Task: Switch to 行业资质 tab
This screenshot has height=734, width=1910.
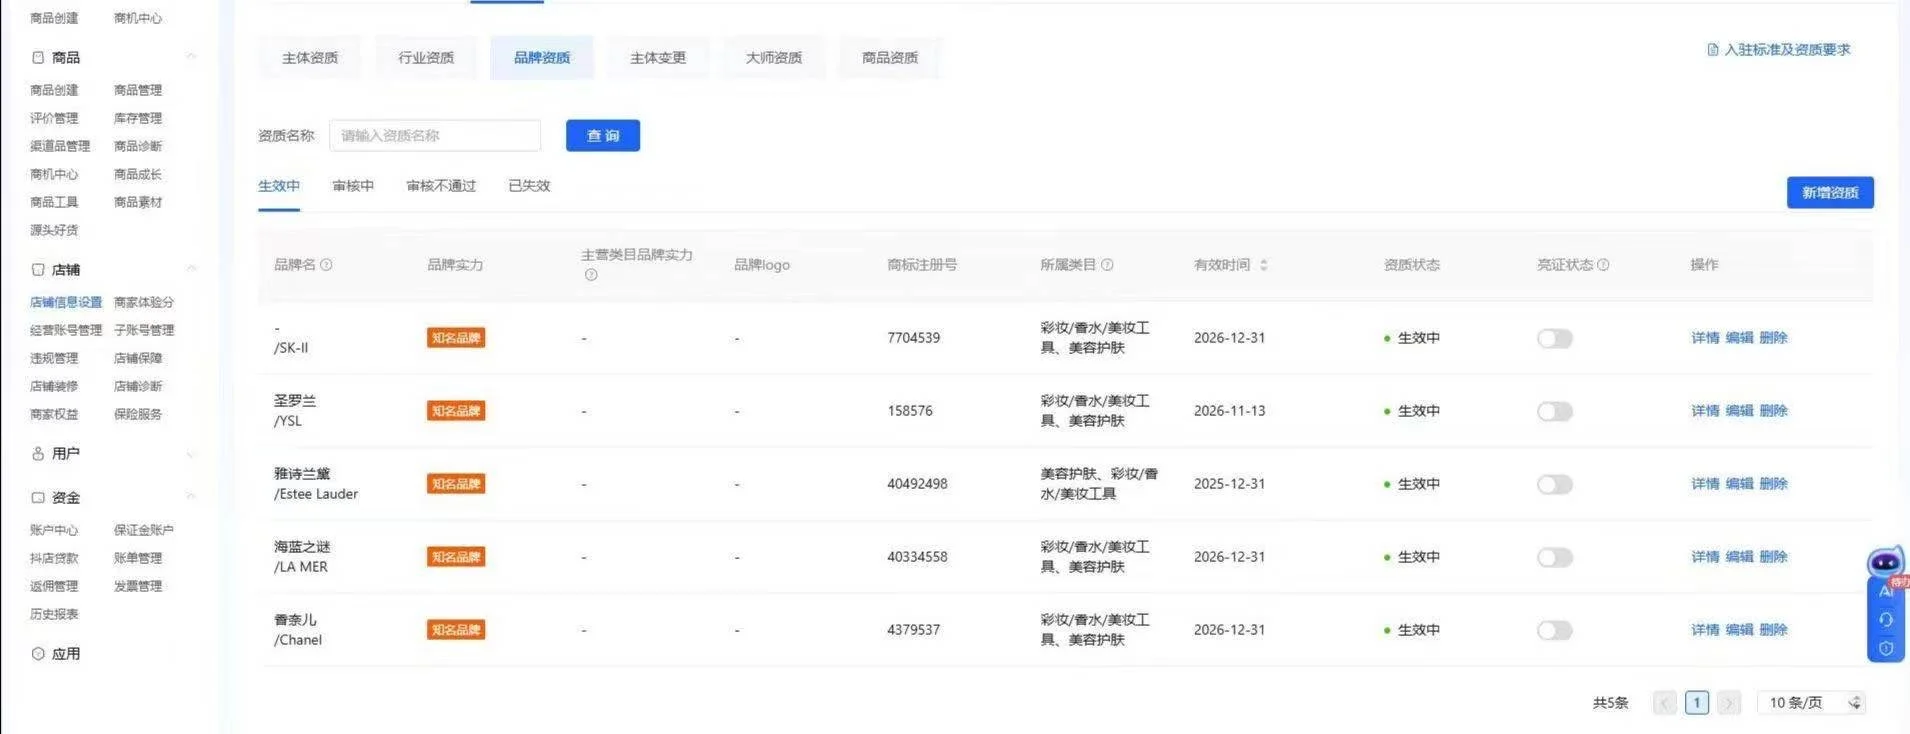Action: pyautogui.click(x=426, y=58)
